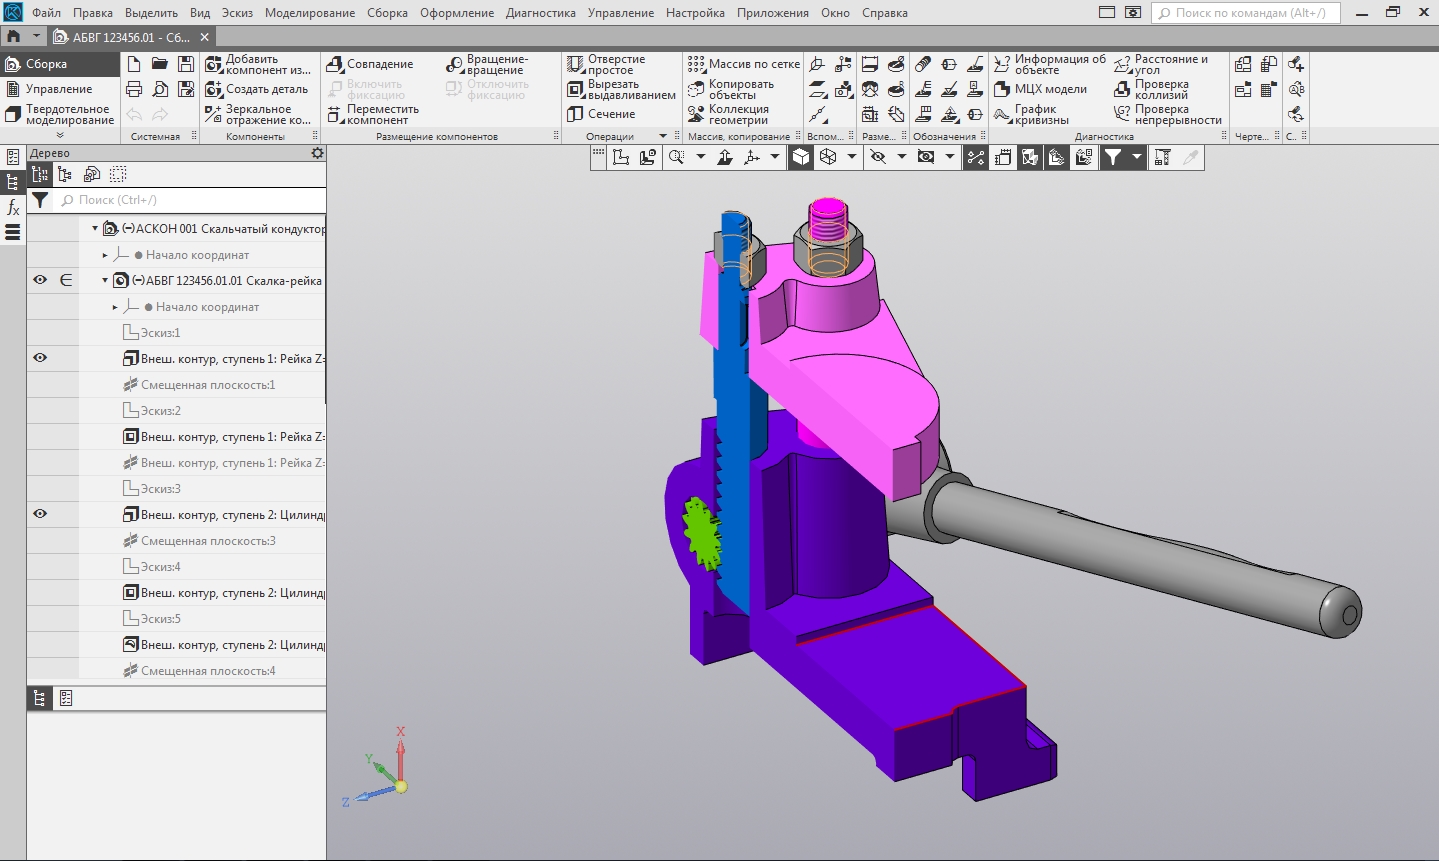Open the Диагностика menu
The height and width of the screenshot is (861, 1439).
(x=540, y=13)
